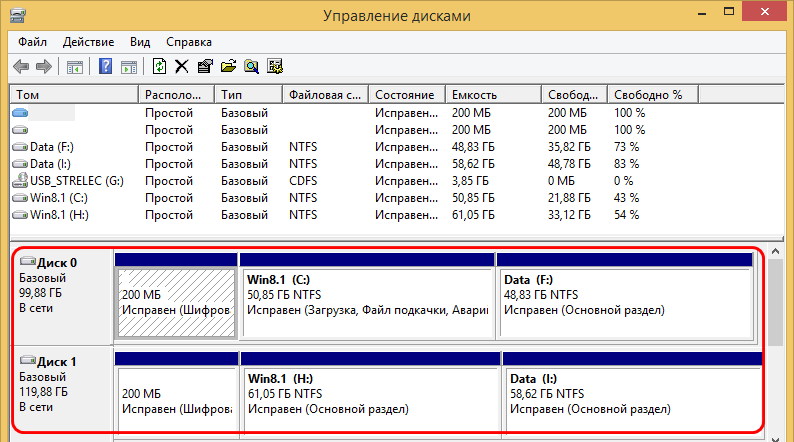
Task: Click the Диск 1 drive icon
Action: [x=27, y=360]
